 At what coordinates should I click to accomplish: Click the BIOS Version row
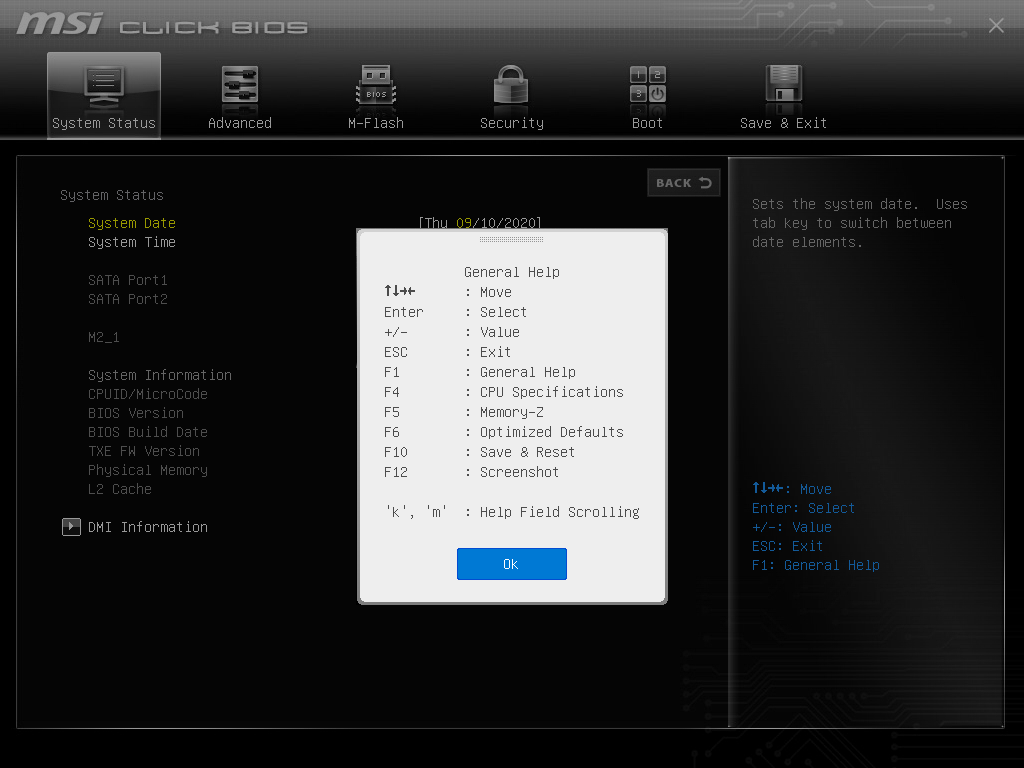coord(136,413)
